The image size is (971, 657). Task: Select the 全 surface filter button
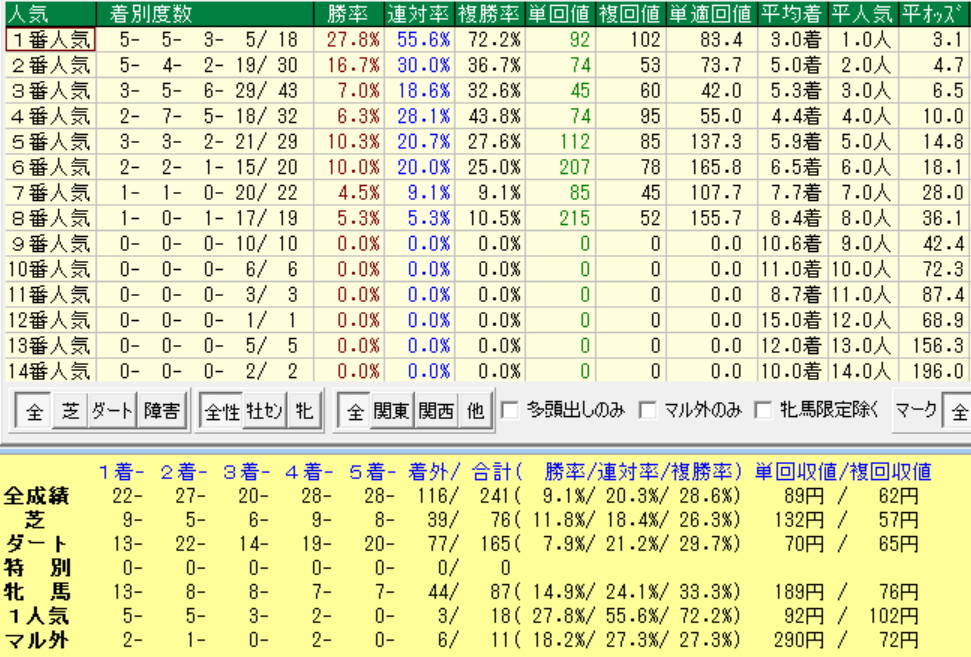coord(34,411)
